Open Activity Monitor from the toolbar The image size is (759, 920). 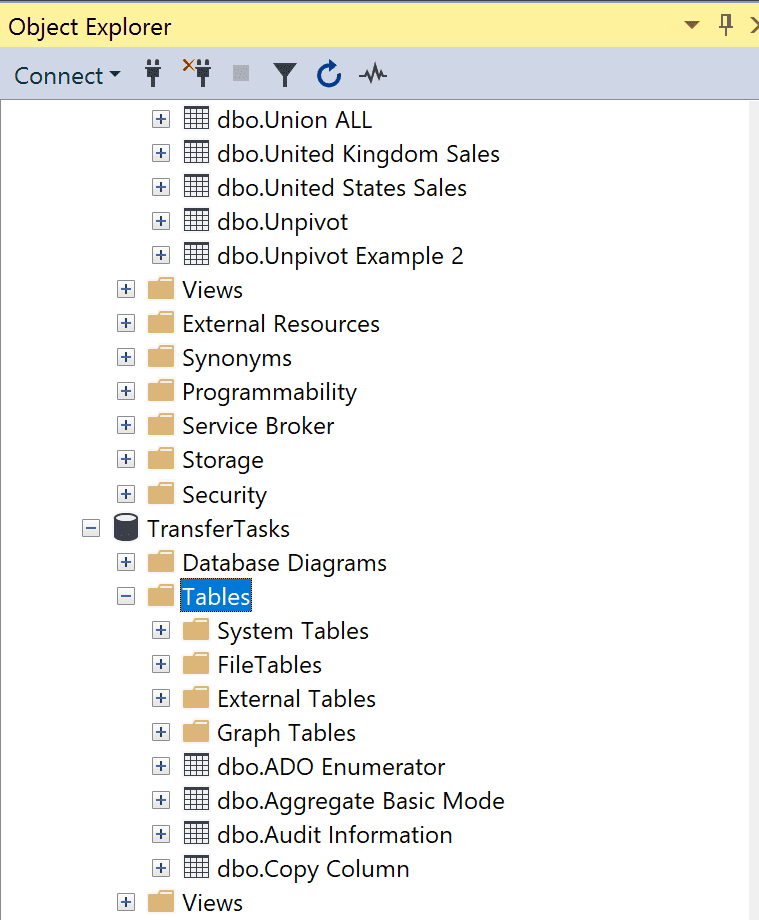372,74
